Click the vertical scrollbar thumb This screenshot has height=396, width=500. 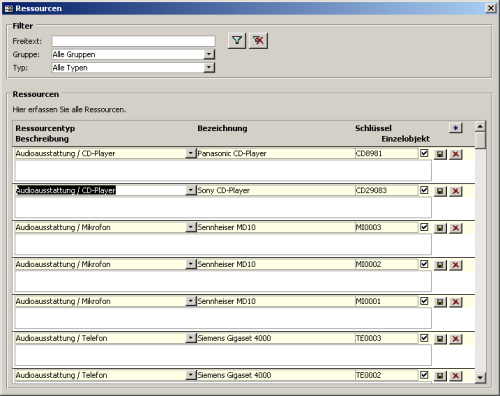[x=480, y=141]
